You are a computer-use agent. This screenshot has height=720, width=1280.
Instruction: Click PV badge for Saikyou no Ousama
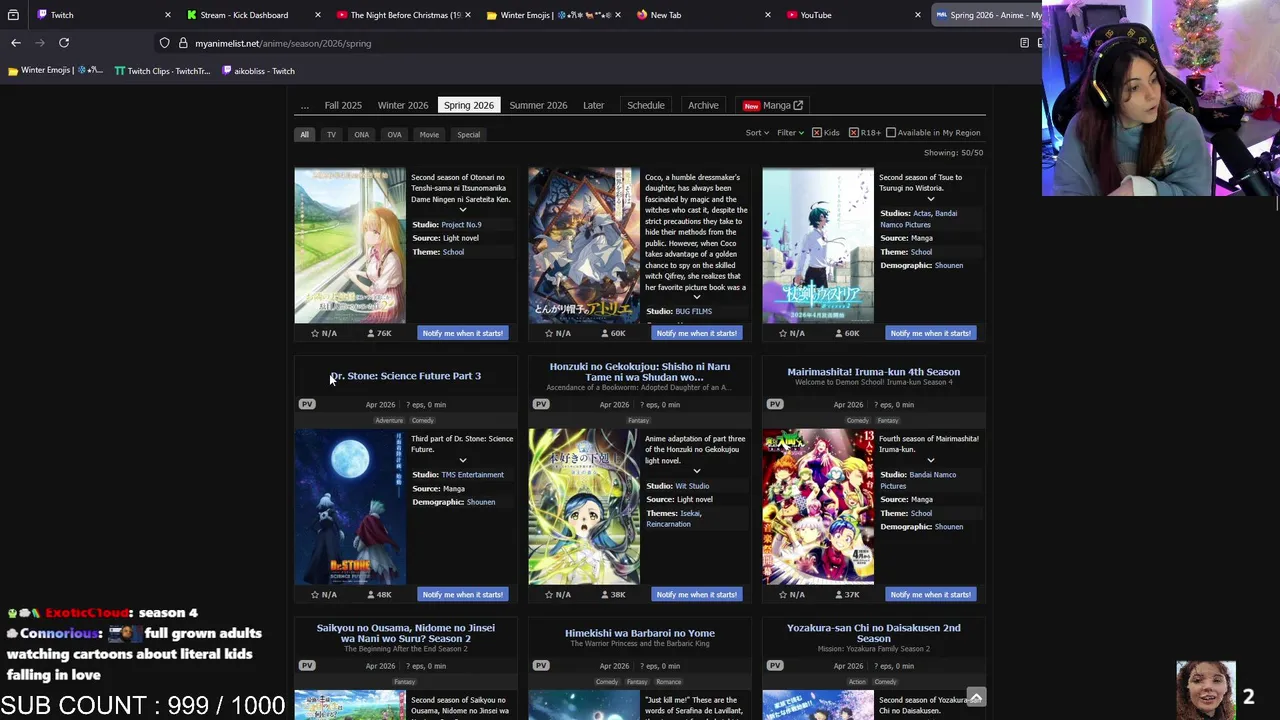[x=307, y=665]
